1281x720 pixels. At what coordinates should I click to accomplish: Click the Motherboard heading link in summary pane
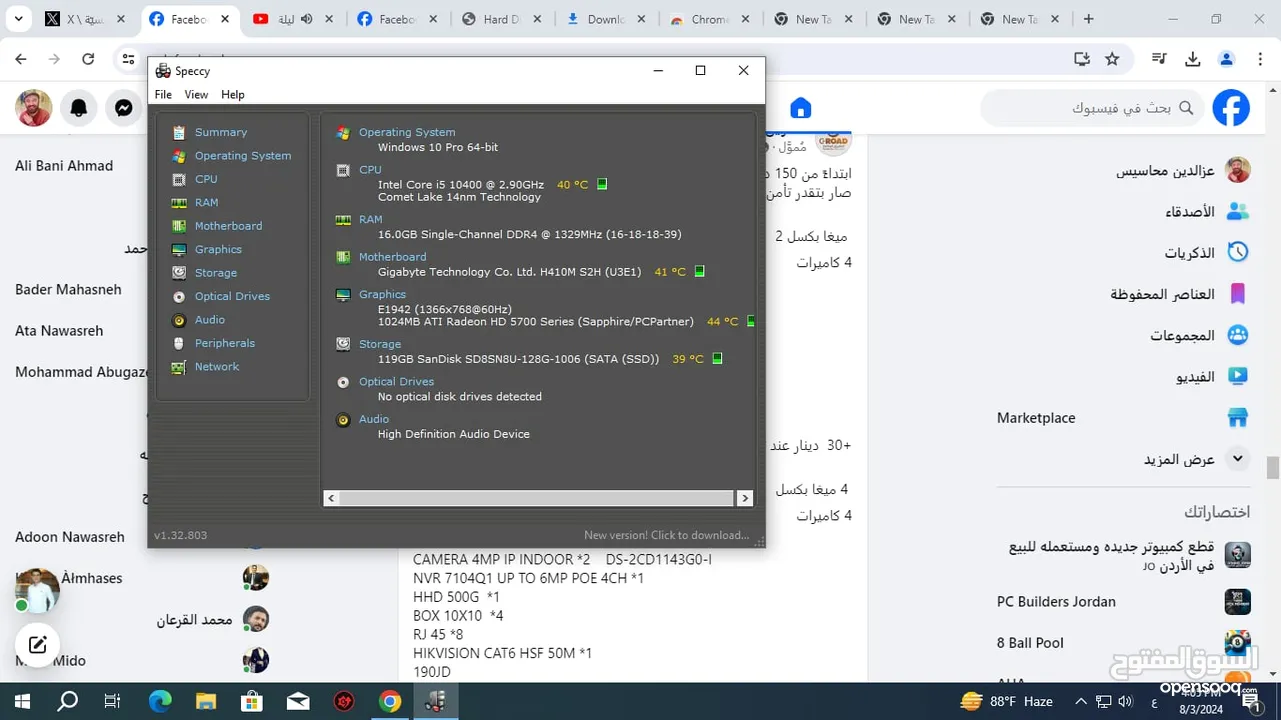click(392, 257)
